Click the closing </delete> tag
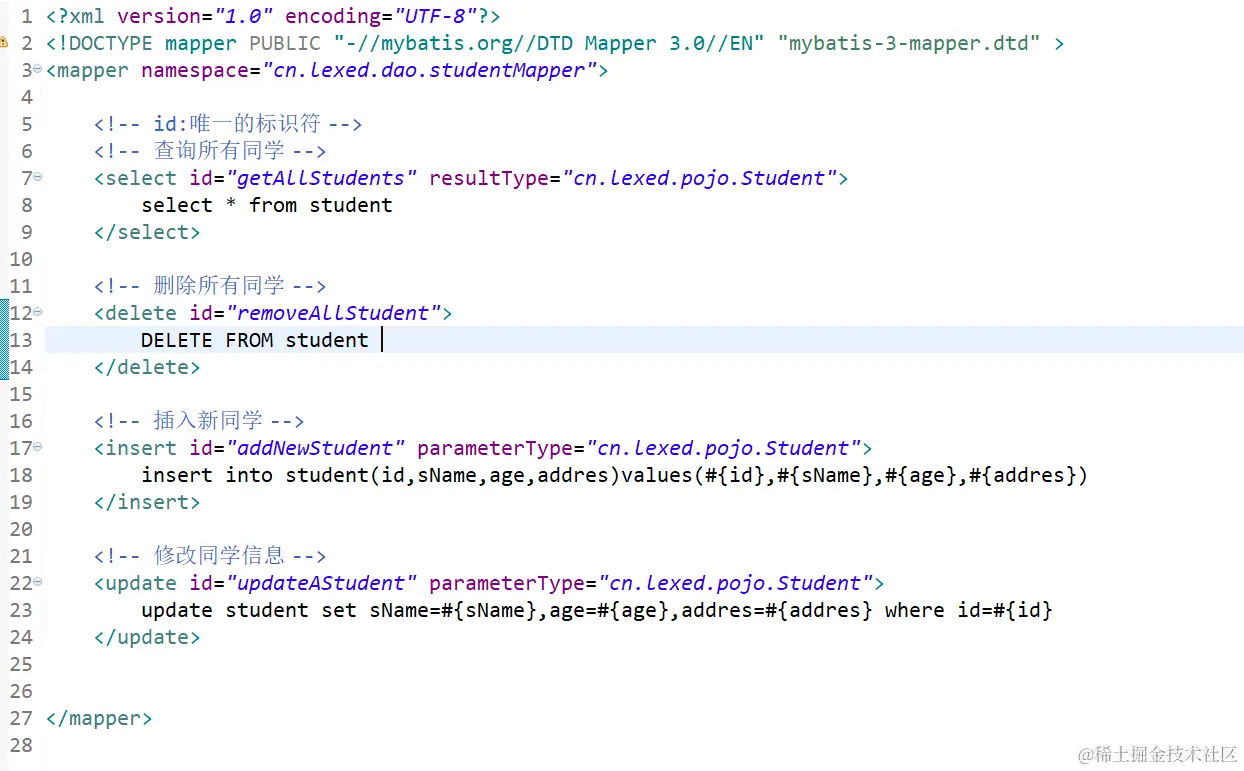The height and width of the screenshot is (771, 1244). click(147, 367)
